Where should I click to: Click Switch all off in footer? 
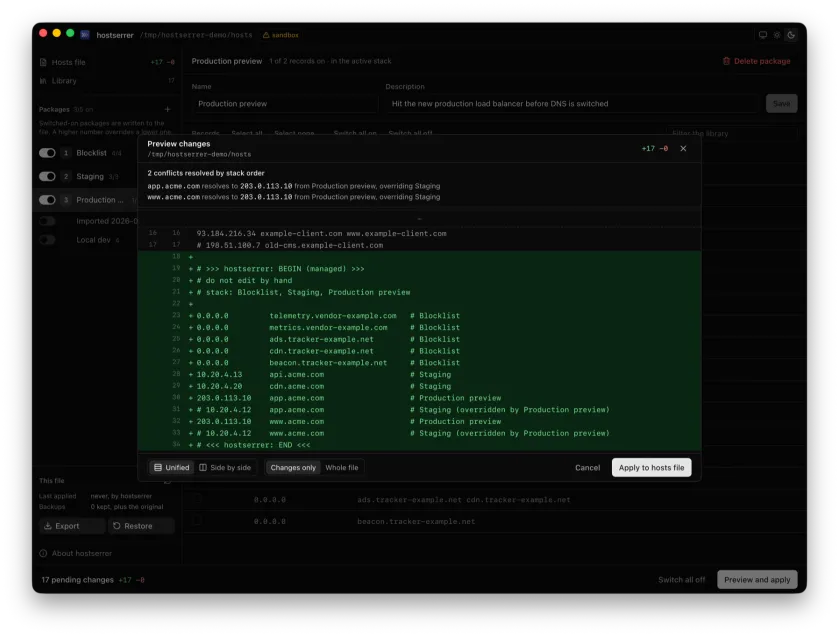681,580
